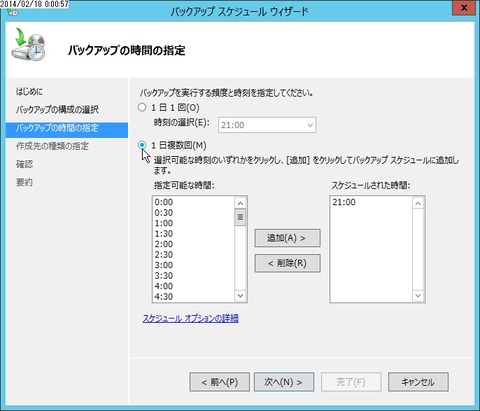Click < 削除(R) button
Image resolution: width=480 pixels, height=411 pixels.
(x=287, y=263)
